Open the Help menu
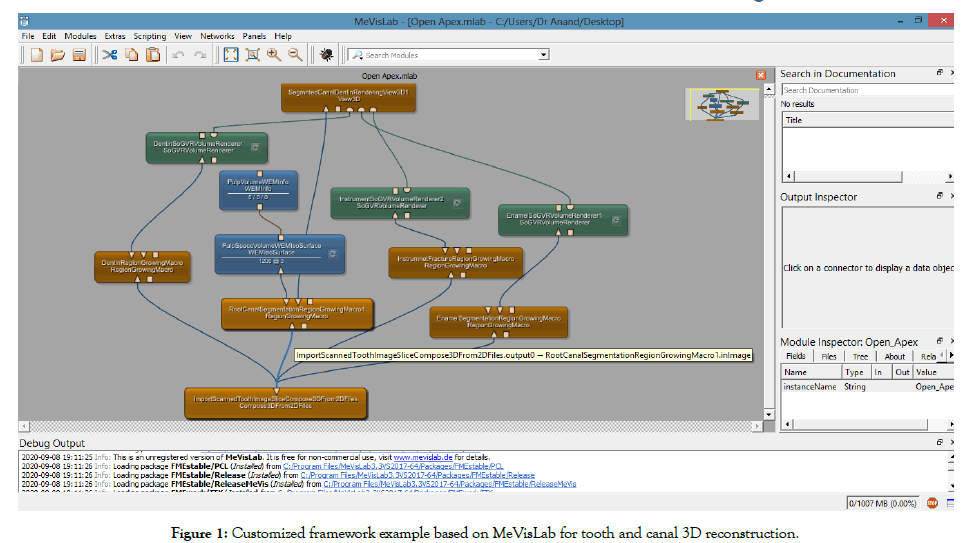The width and height of the screenshot is (975, 543). pyautogui.click(x=283, y=36)
